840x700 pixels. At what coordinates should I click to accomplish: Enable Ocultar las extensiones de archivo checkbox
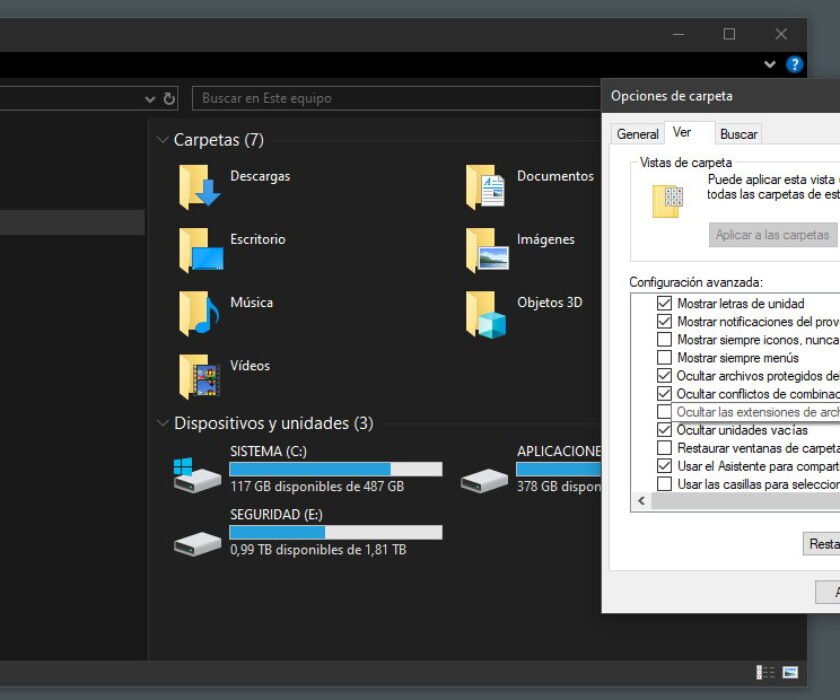coord(664,412)
